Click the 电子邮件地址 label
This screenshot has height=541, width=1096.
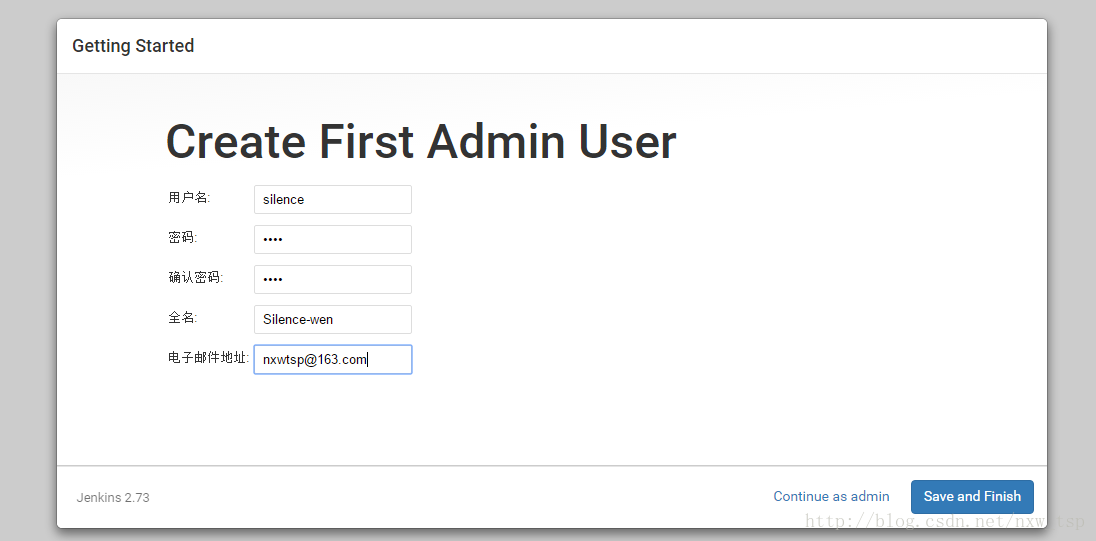[208, 358]
